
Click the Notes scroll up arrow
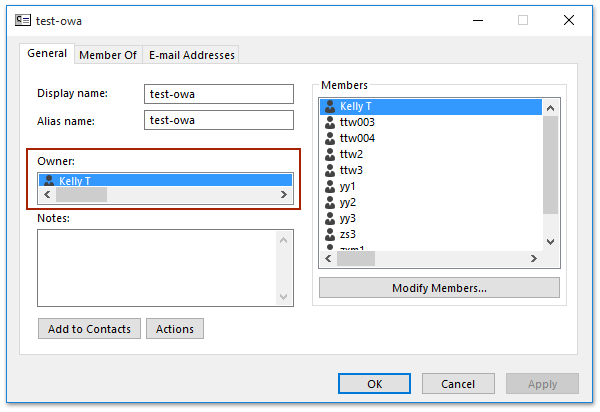tap(284, 240)
